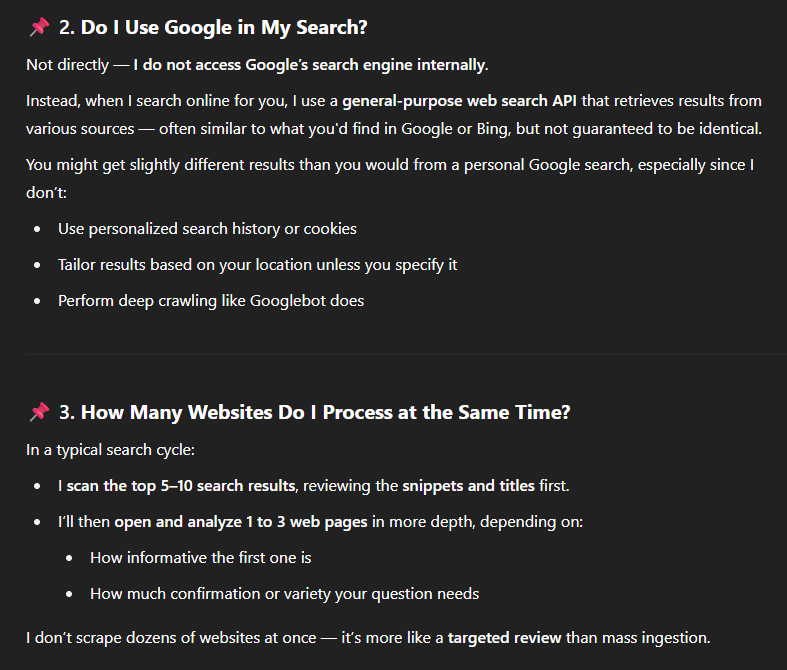Click the horizontal divider line between sections
This screenshot has height=670, width=787.
coord(406,355)
